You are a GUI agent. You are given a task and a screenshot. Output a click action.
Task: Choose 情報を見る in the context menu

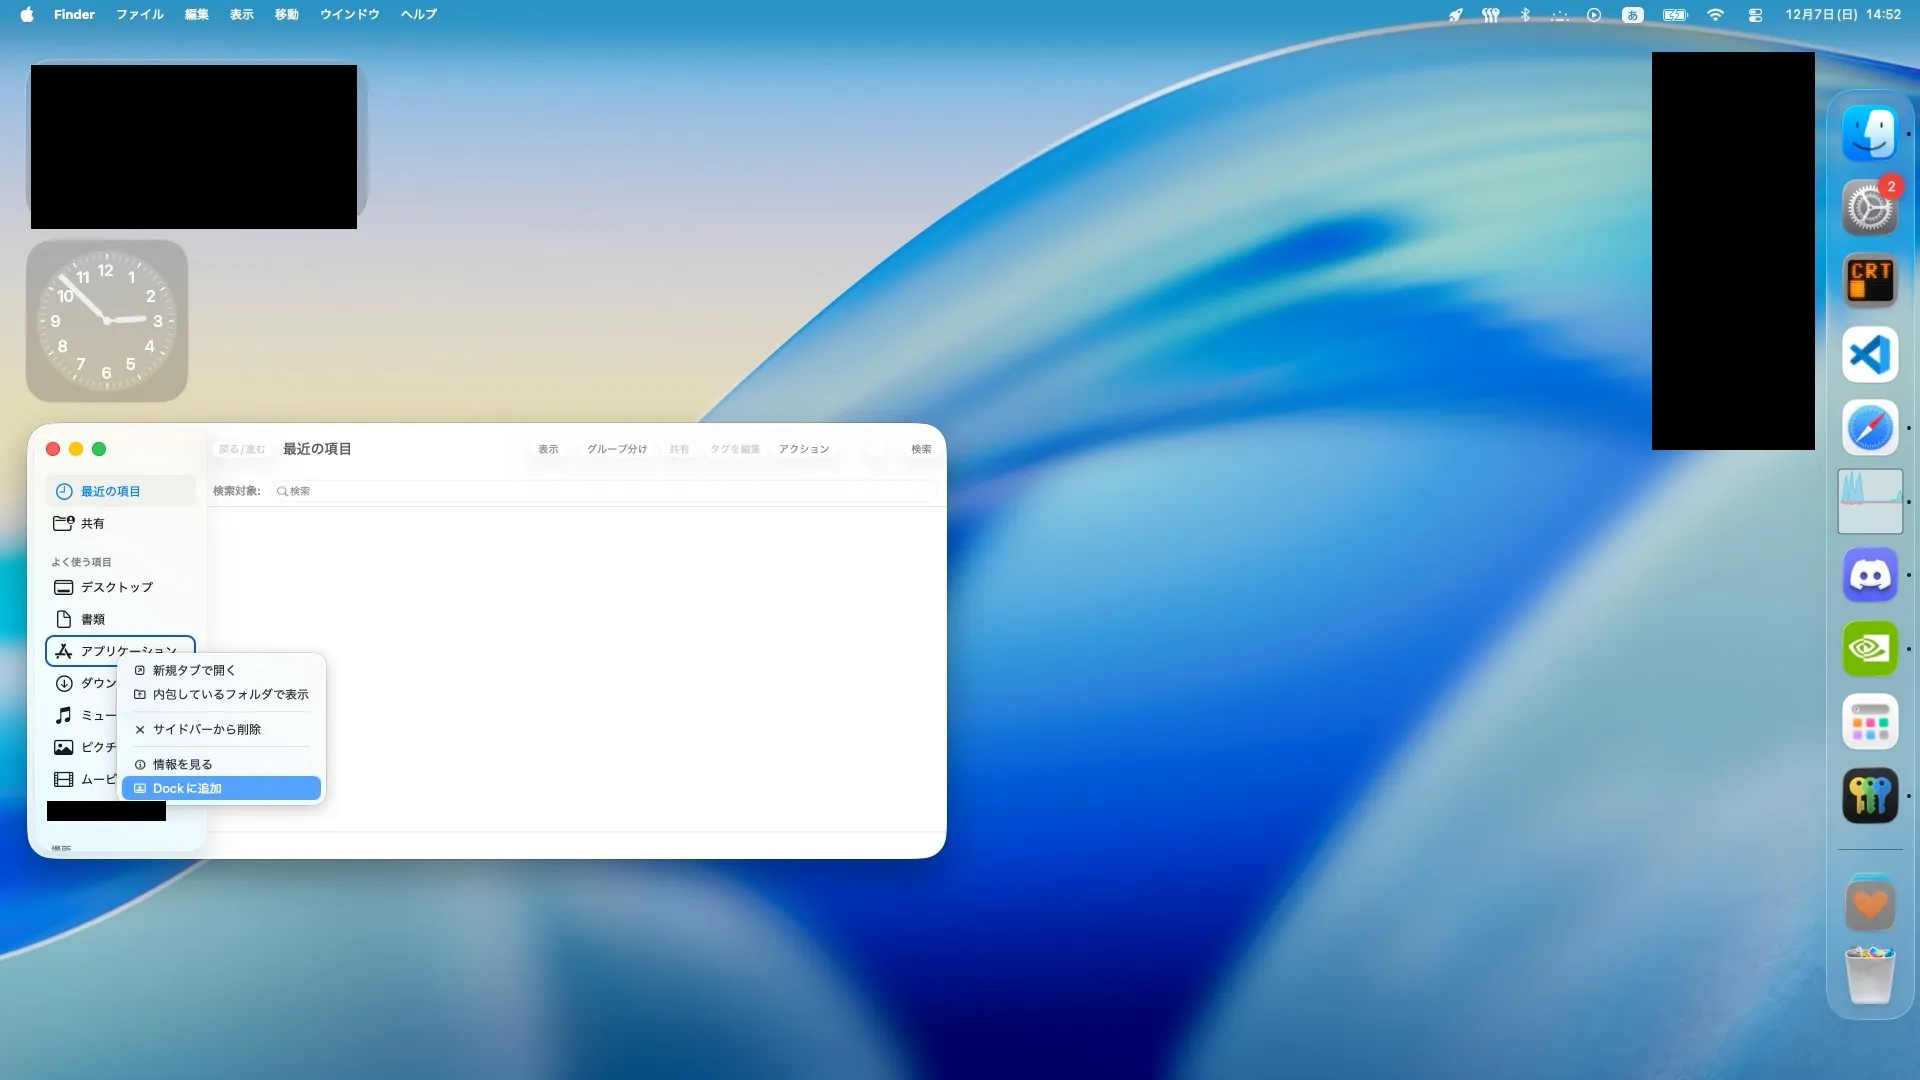(182, 764)
